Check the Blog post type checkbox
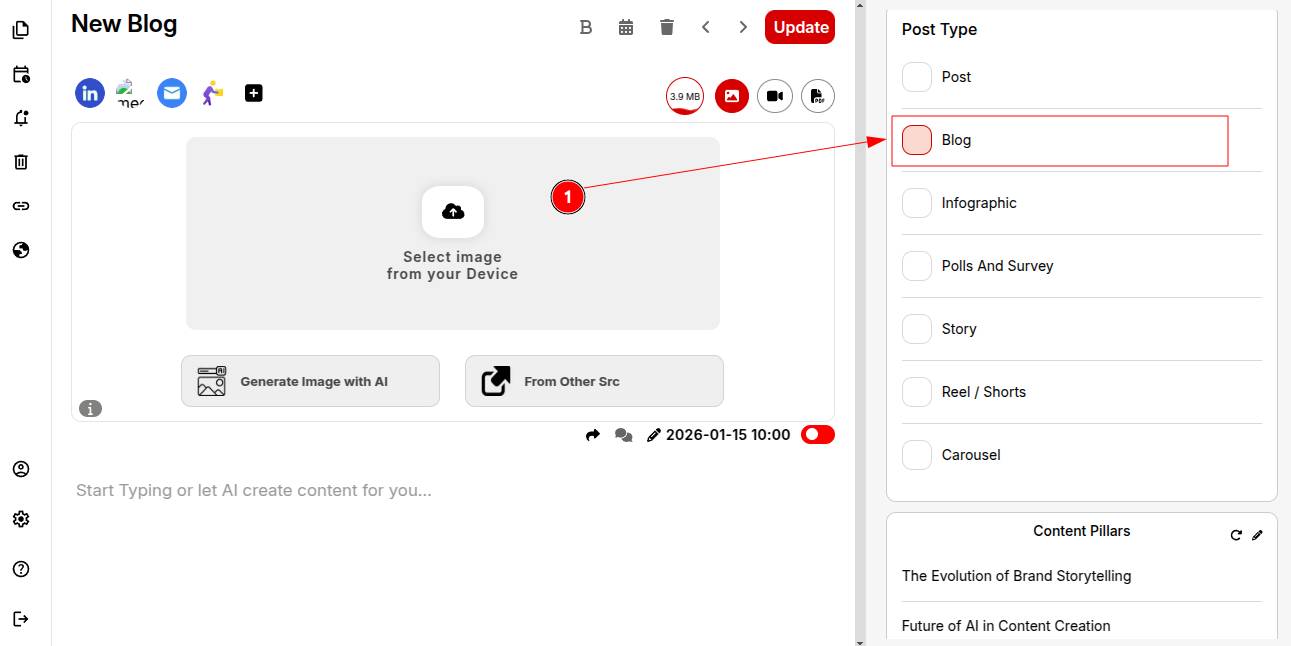The image size is (1291, 646). (x=917, y=140)
